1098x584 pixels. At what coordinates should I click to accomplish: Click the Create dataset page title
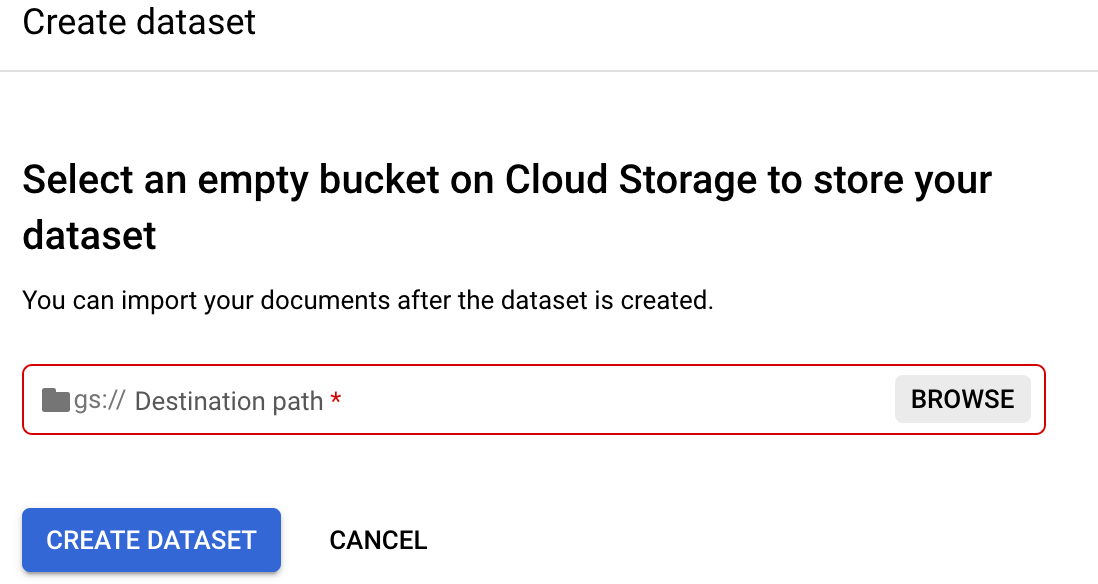139,21
